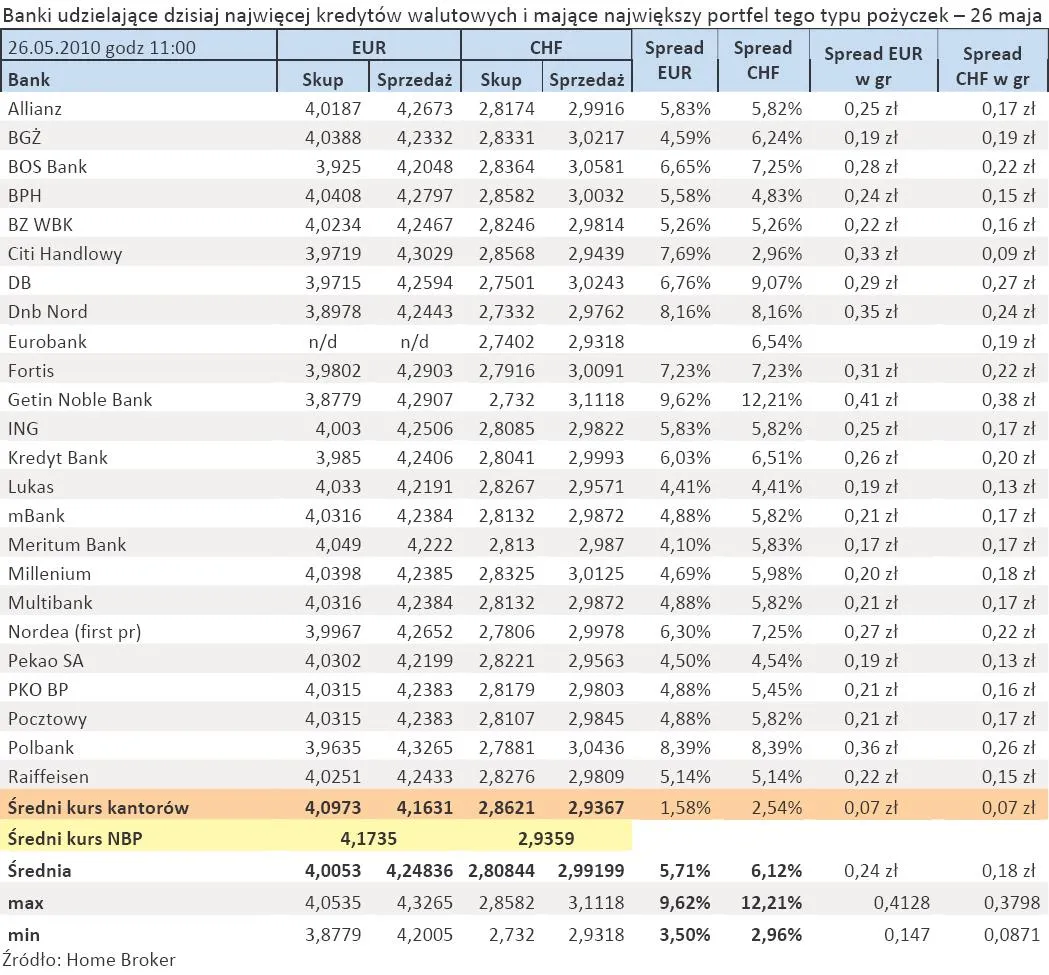Click 7,69% EUR spread for Citi Handlowy
Viewport: 1049px width, 975px height.
point(686,255)
